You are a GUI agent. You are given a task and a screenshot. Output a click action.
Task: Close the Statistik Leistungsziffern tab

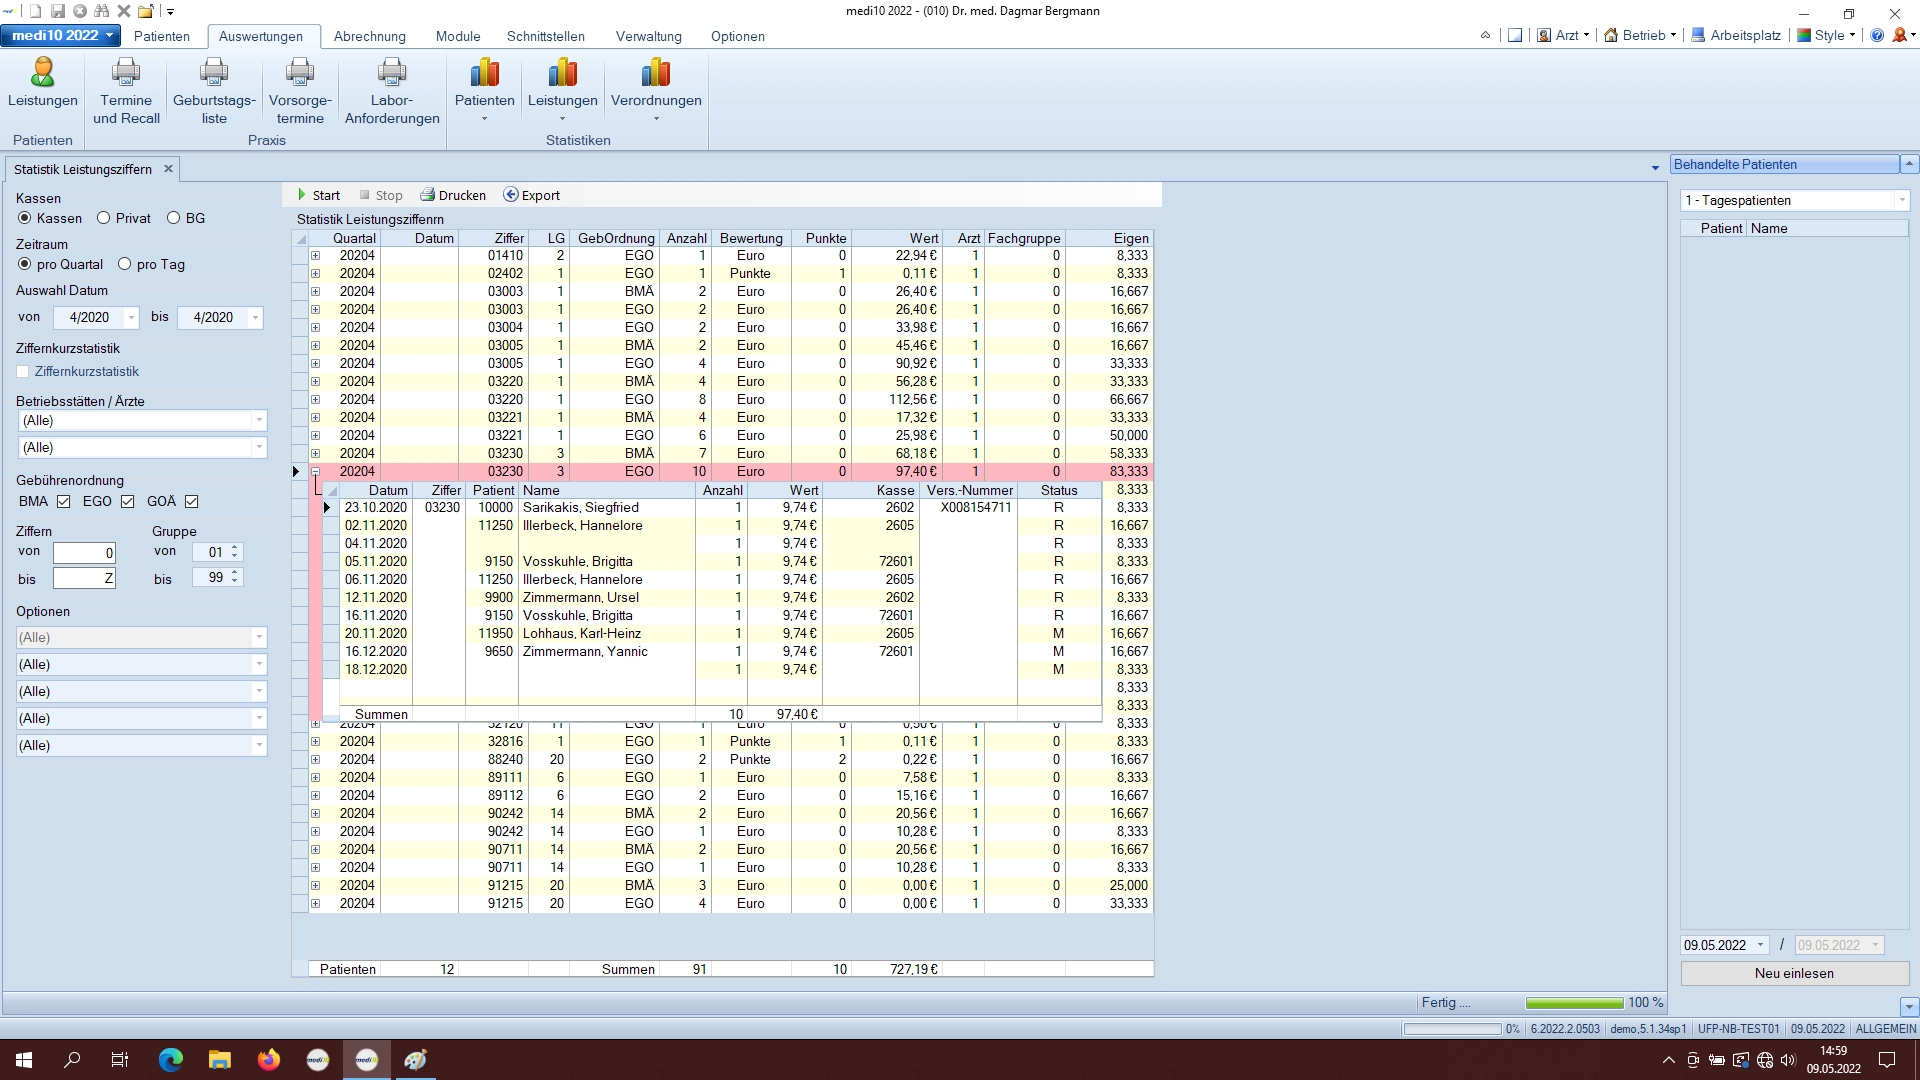pyautogui.click(x=169, y=169)
